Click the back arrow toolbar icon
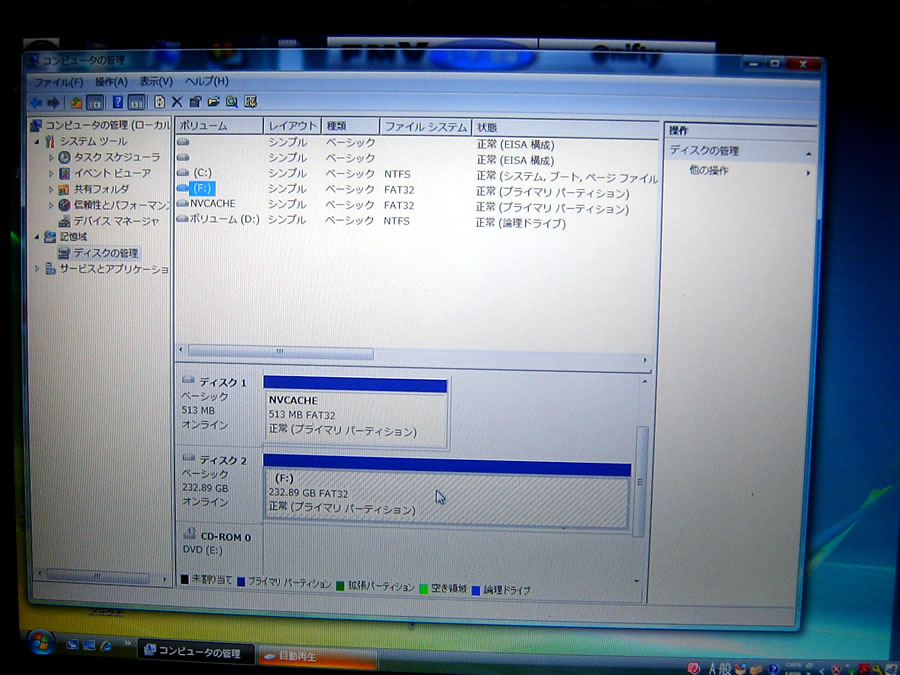Screen dimensions: 900x675 (36, 102)
